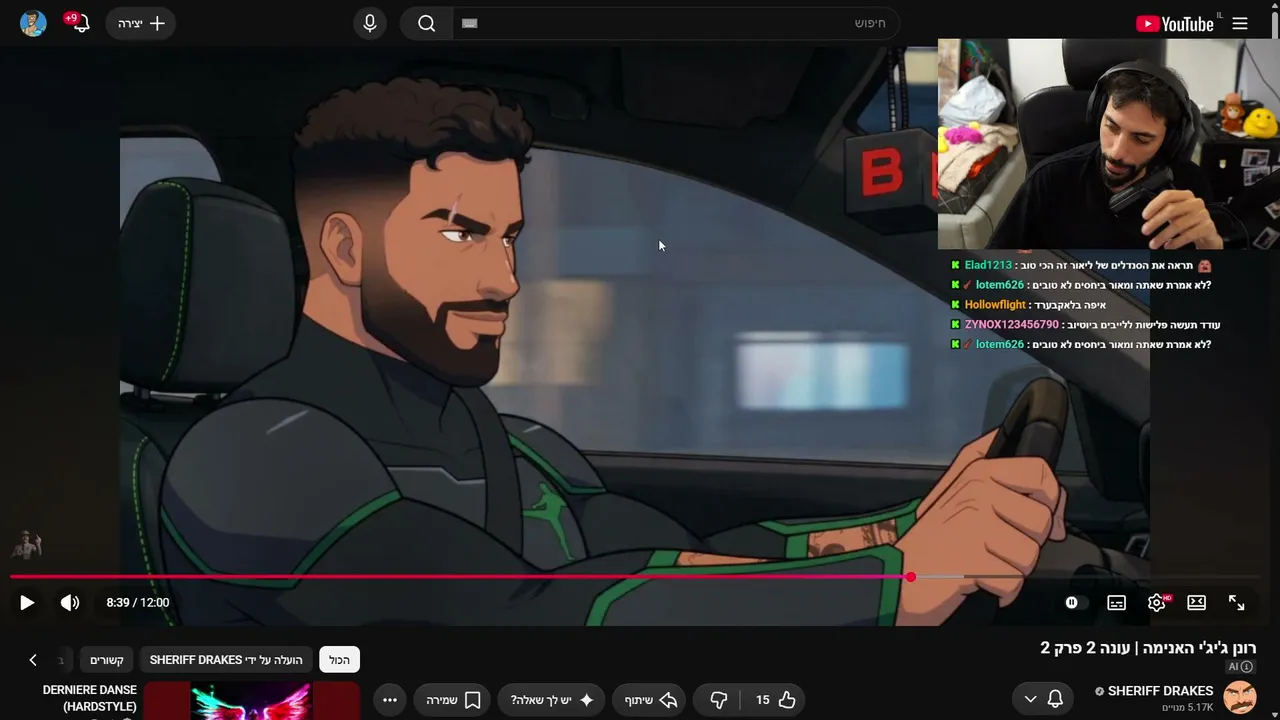The height and width of the screenshot is (720, 1280).
Task: Open the SHERIFF DRAKES channel avatar
Action: (1241, 698)
